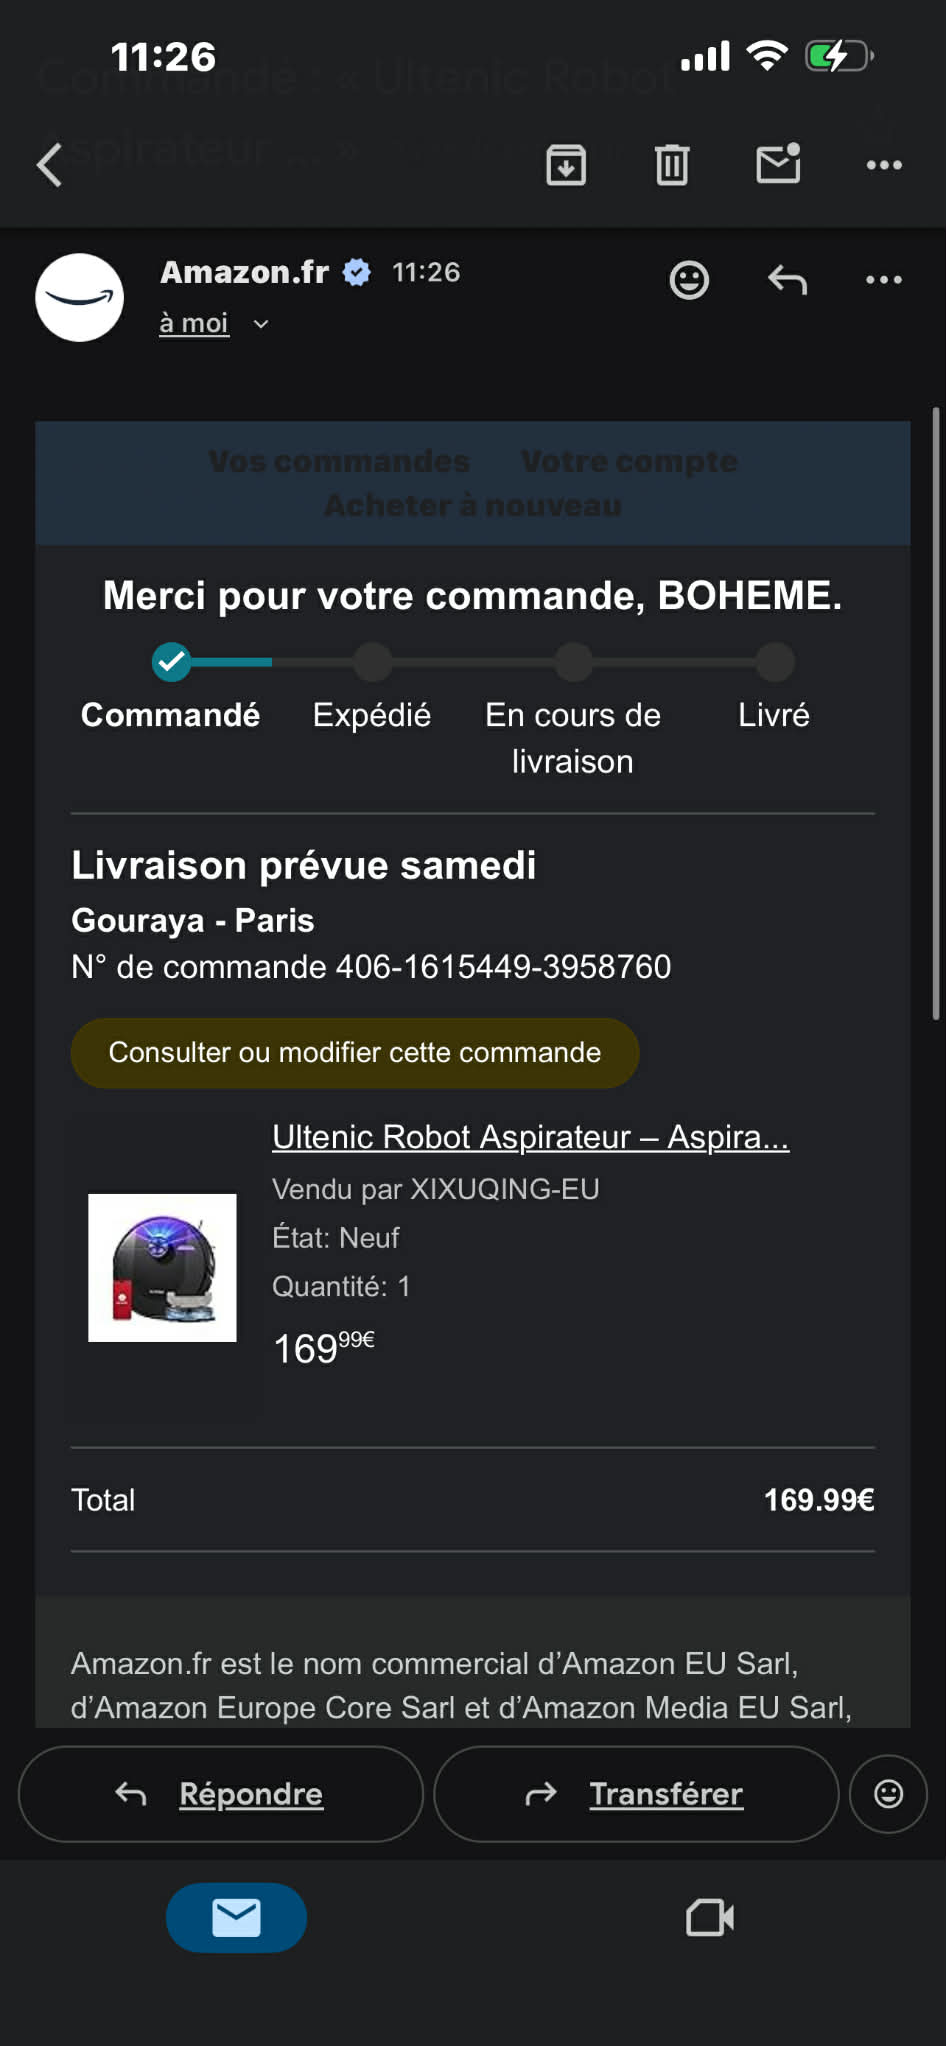Open the Ultenic Robot Aspirateur product link

pyautogui.click(x=531, y=1137)
